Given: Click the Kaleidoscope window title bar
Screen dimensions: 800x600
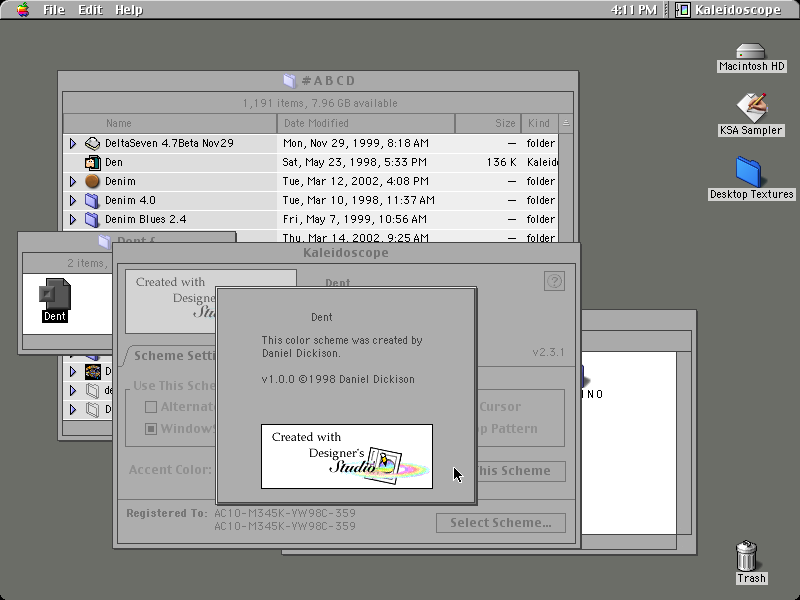Looking at the screenshot, I should (x=346, y=253).
